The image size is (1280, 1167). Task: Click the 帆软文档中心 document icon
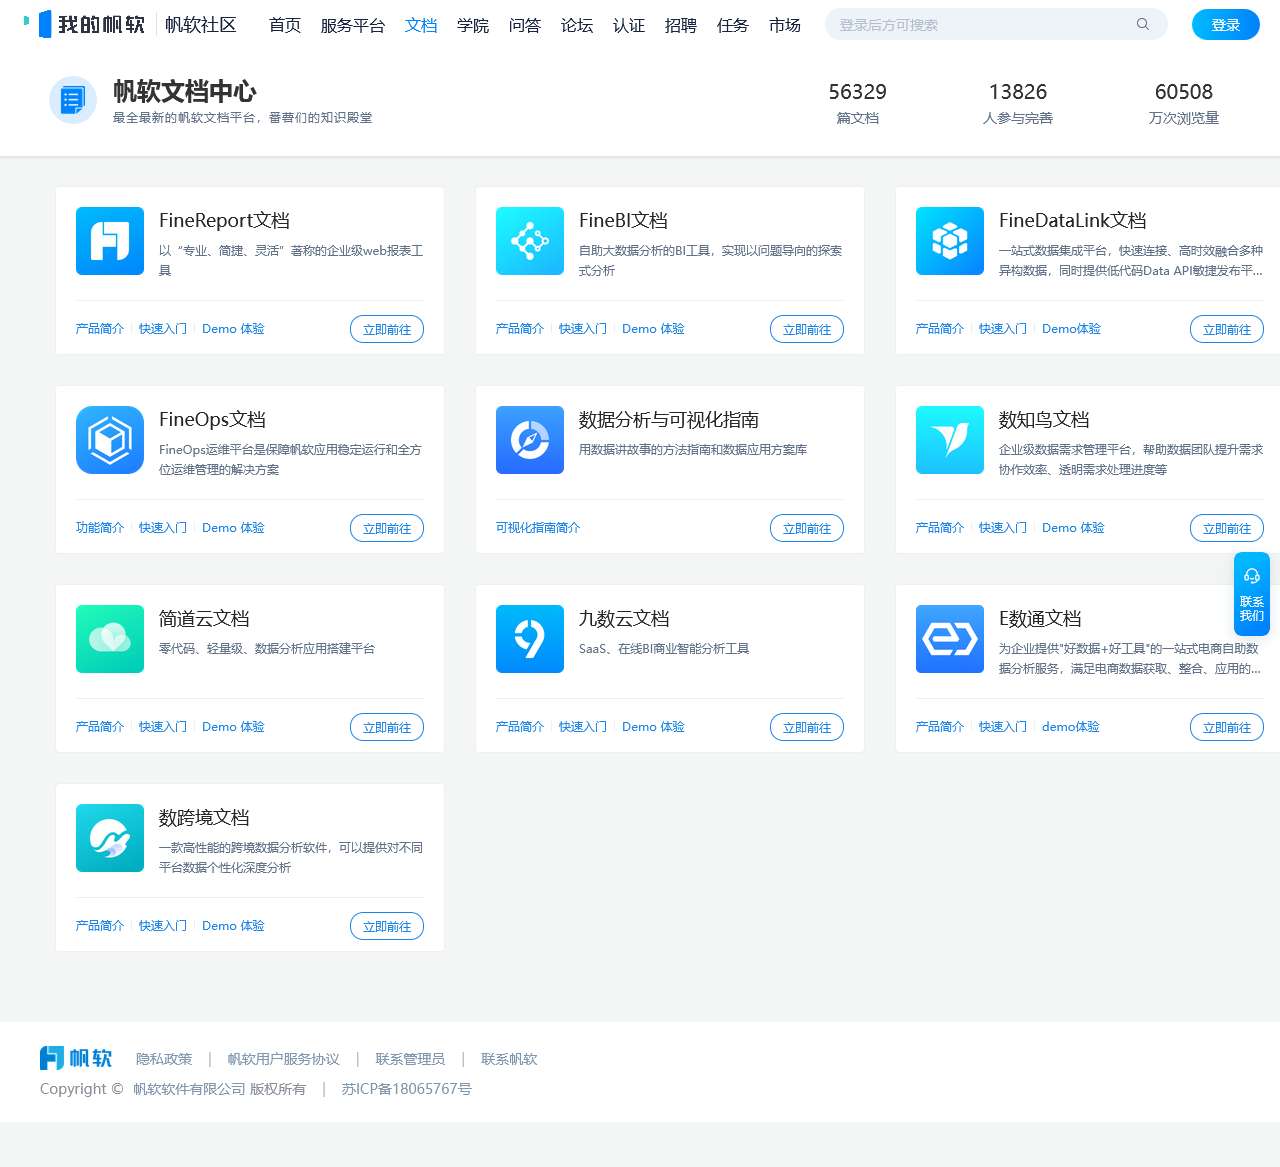point(73,100)
